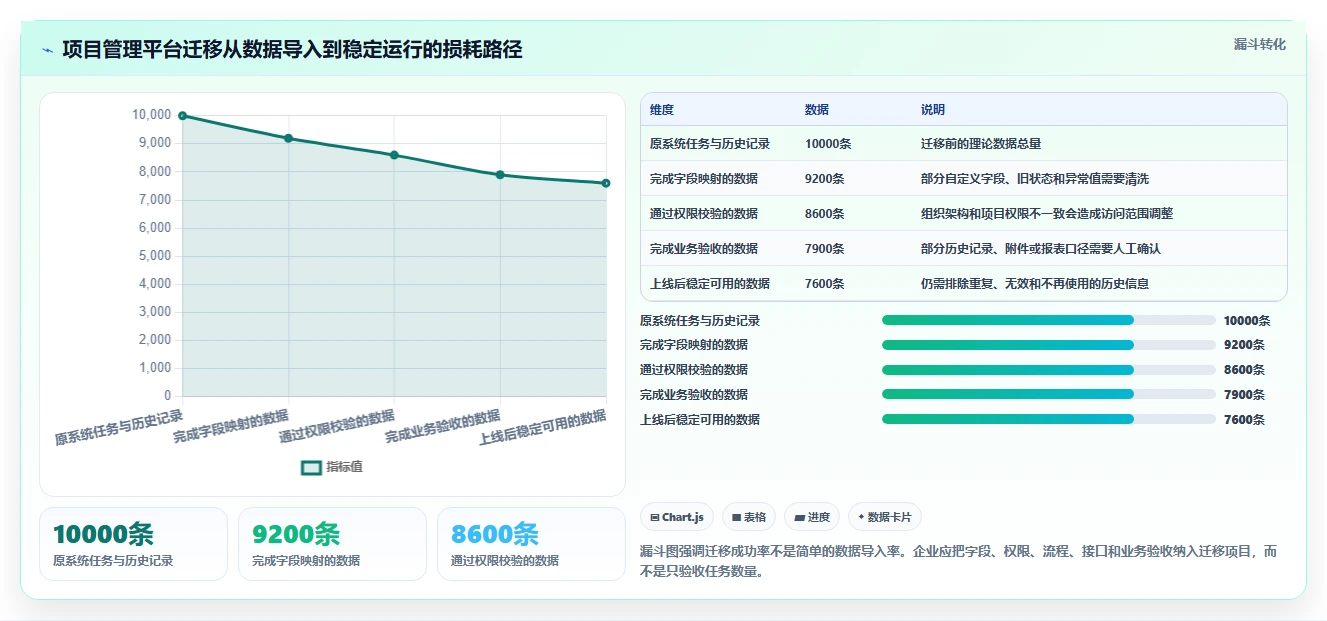
Task: Click the summary paragraph starting 漏斗图强调
Action: [958, 562]
